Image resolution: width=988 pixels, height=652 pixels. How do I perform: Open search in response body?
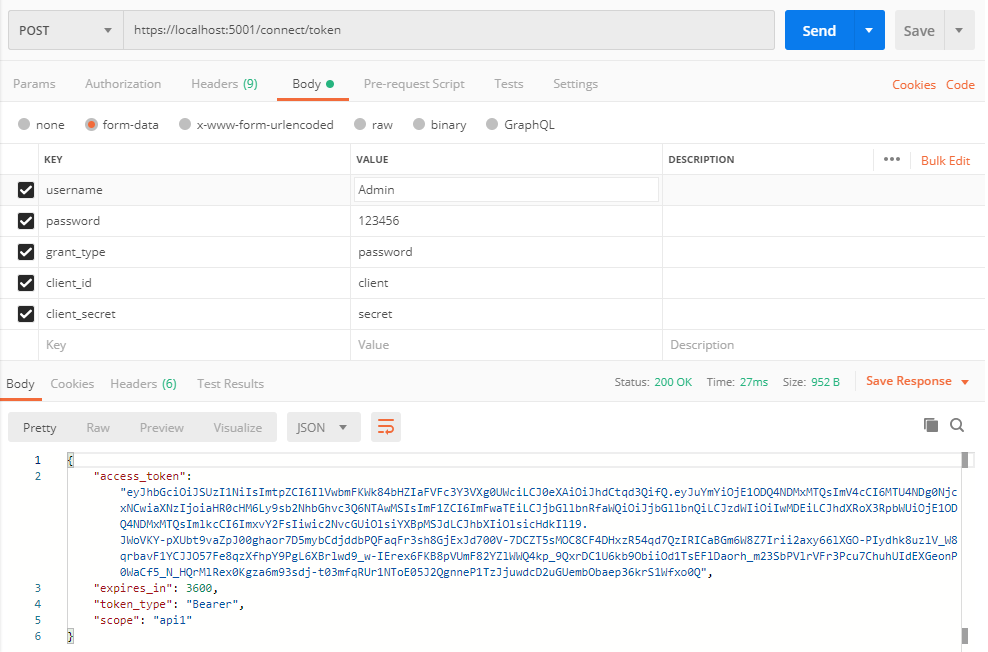click(x=957, y=425)
